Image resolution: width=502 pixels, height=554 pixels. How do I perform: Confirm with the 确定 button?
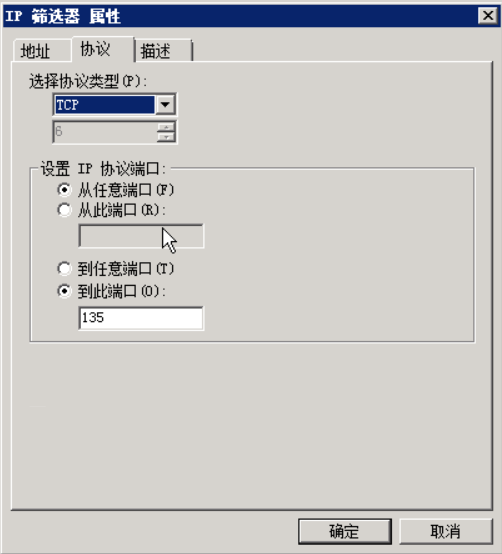tap(345, 531)
